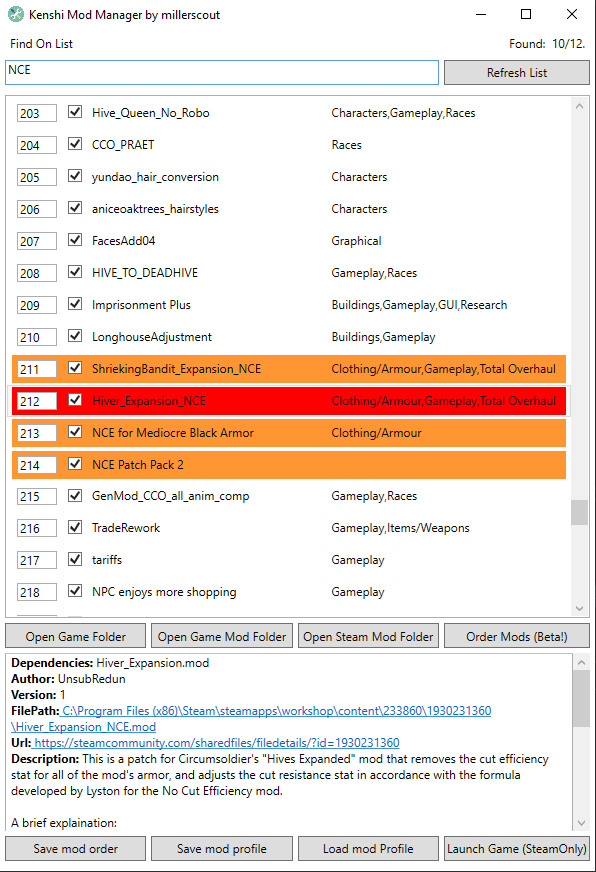The width and height of the screenshot is (596, 872).
Task: Launch Game (SteamOnly) button
Action: pos(516,849)
